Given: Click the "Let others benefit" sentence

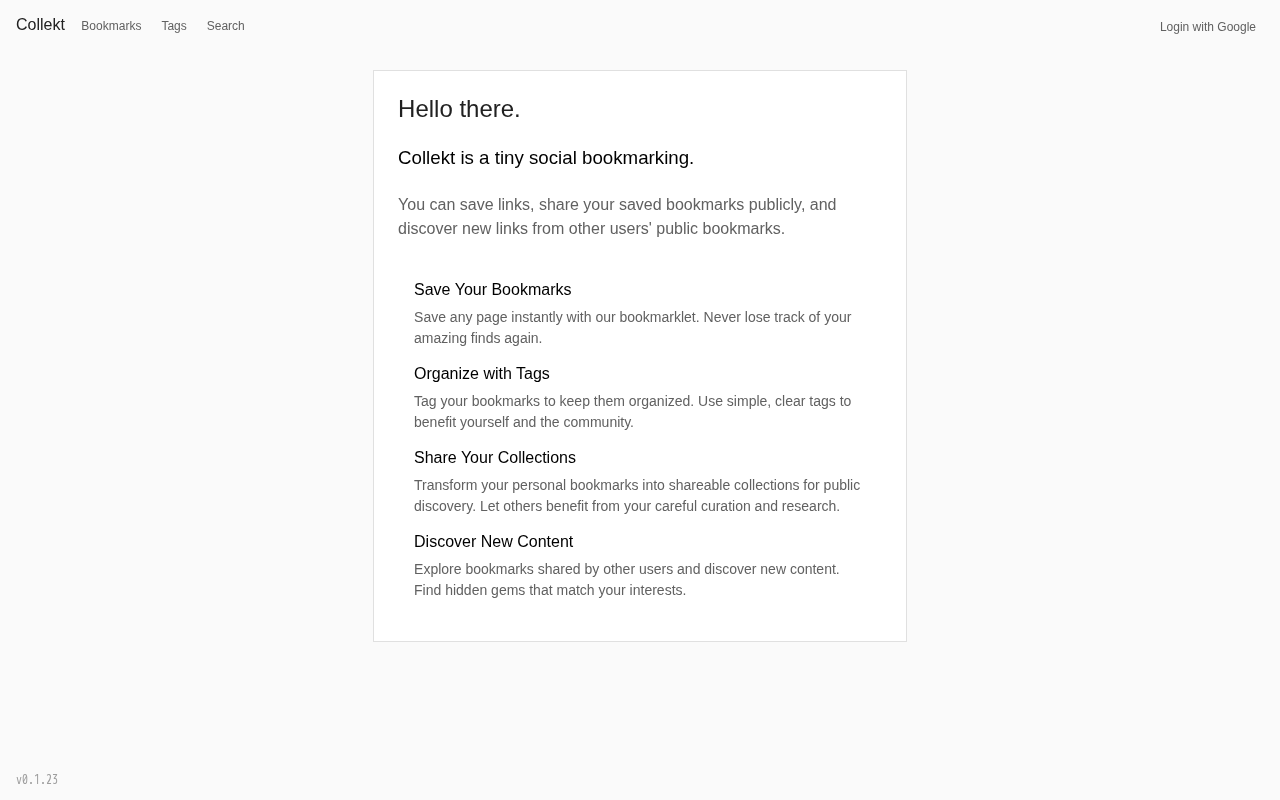Looking at the screenshot, I should (660, 506).
